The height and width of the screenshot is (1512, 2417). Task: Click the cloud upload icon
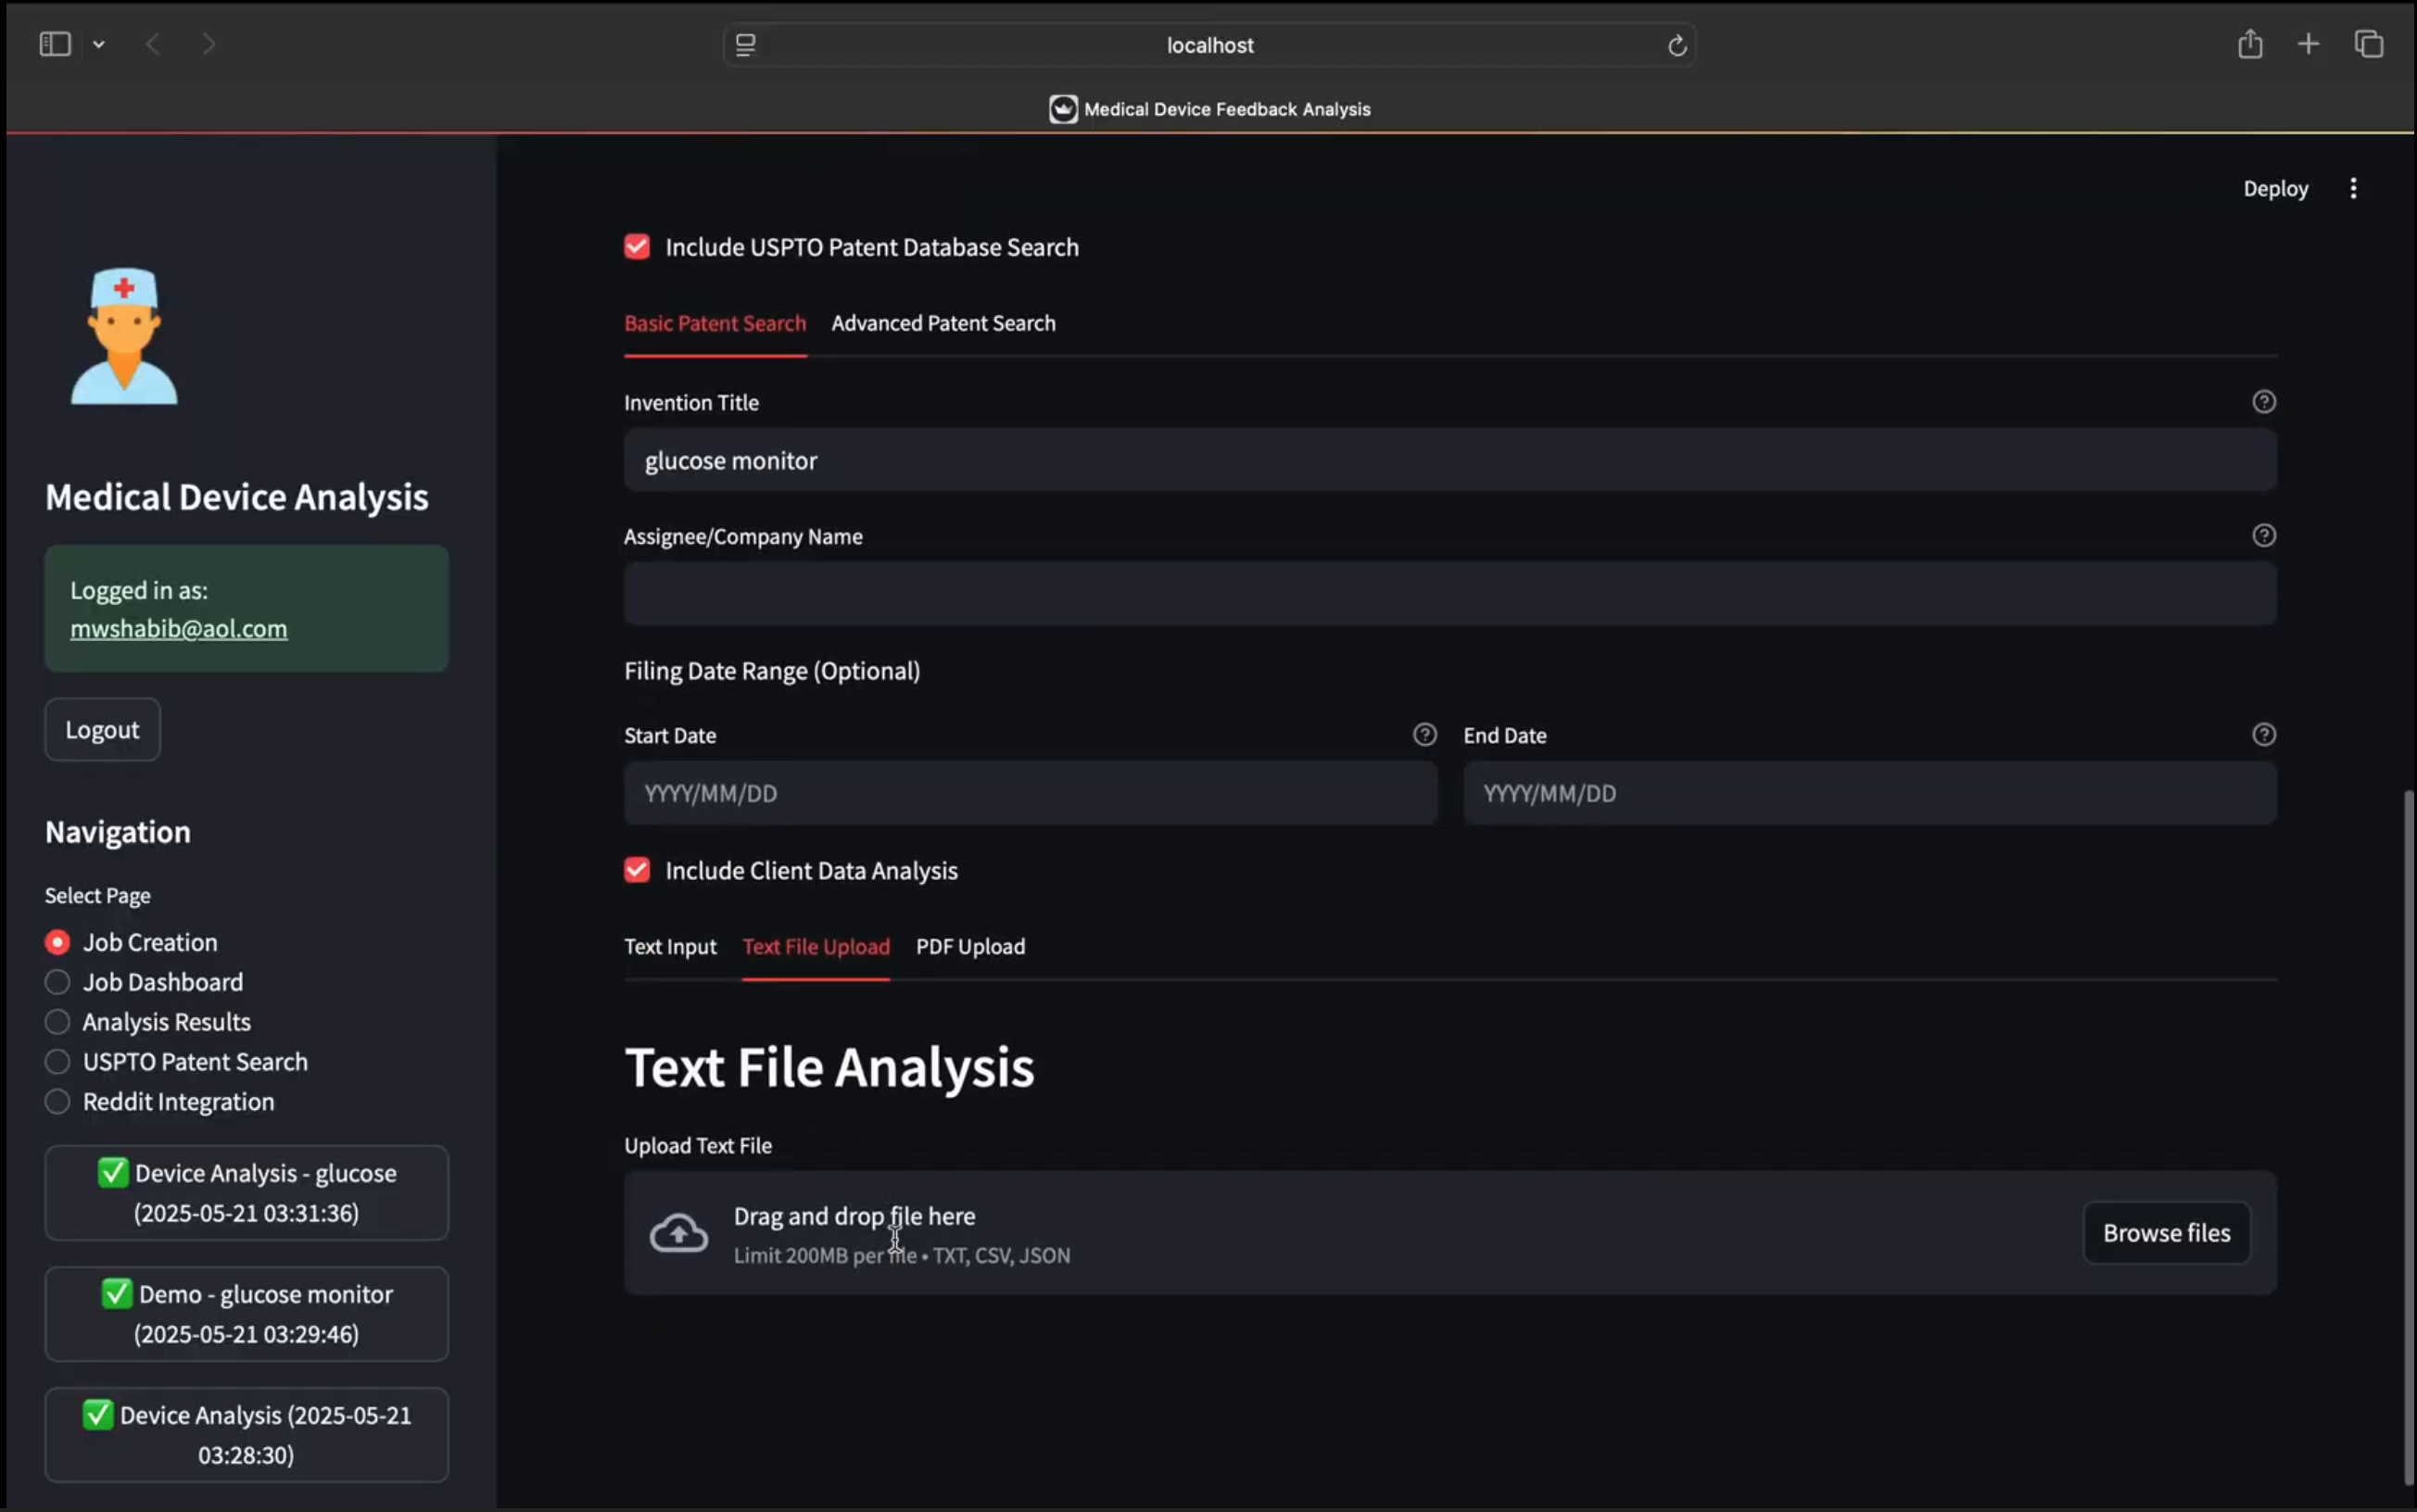coord(679,1233)
